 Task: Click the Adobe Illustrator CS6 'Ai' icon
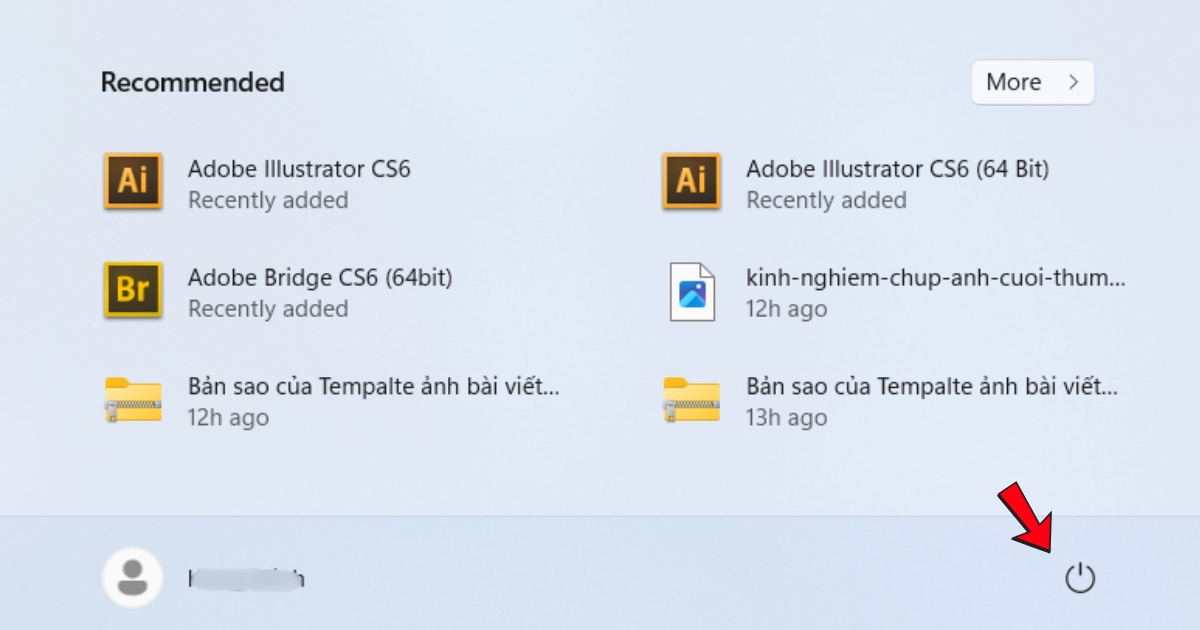(x=132, y=182)
